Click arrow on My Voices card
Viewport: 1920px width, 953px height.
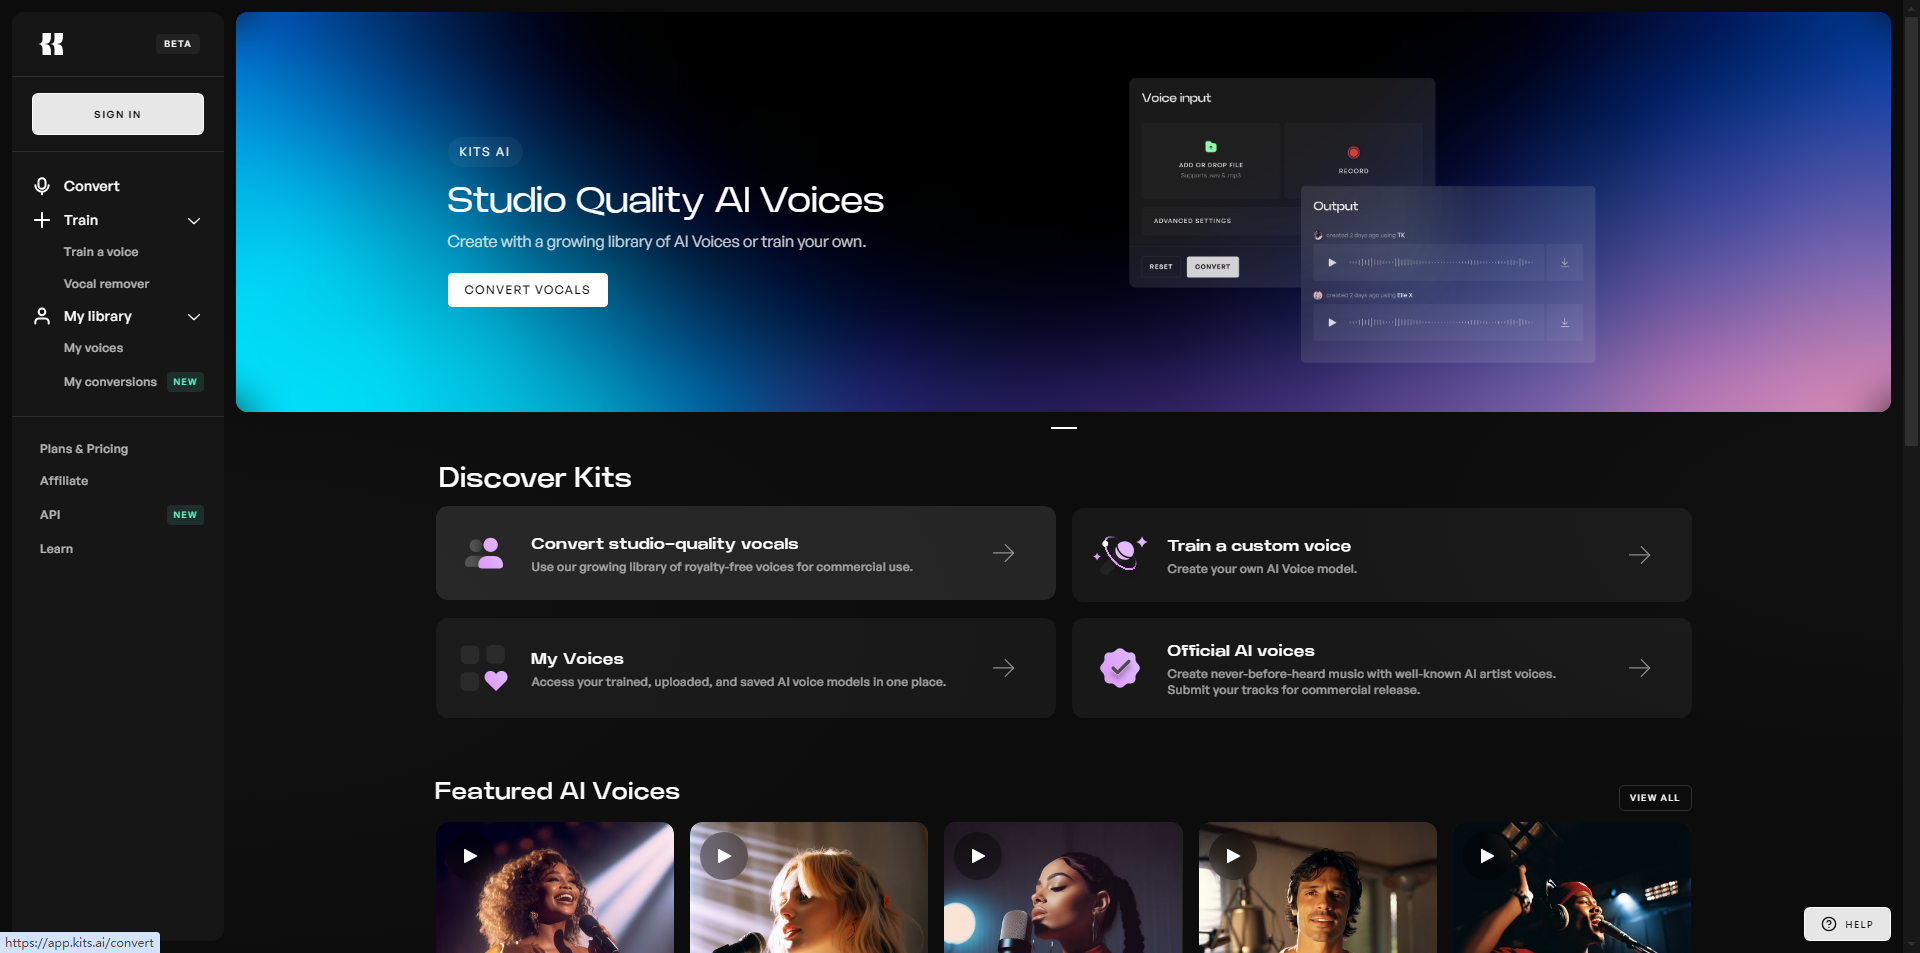(x=1004, y=668)
